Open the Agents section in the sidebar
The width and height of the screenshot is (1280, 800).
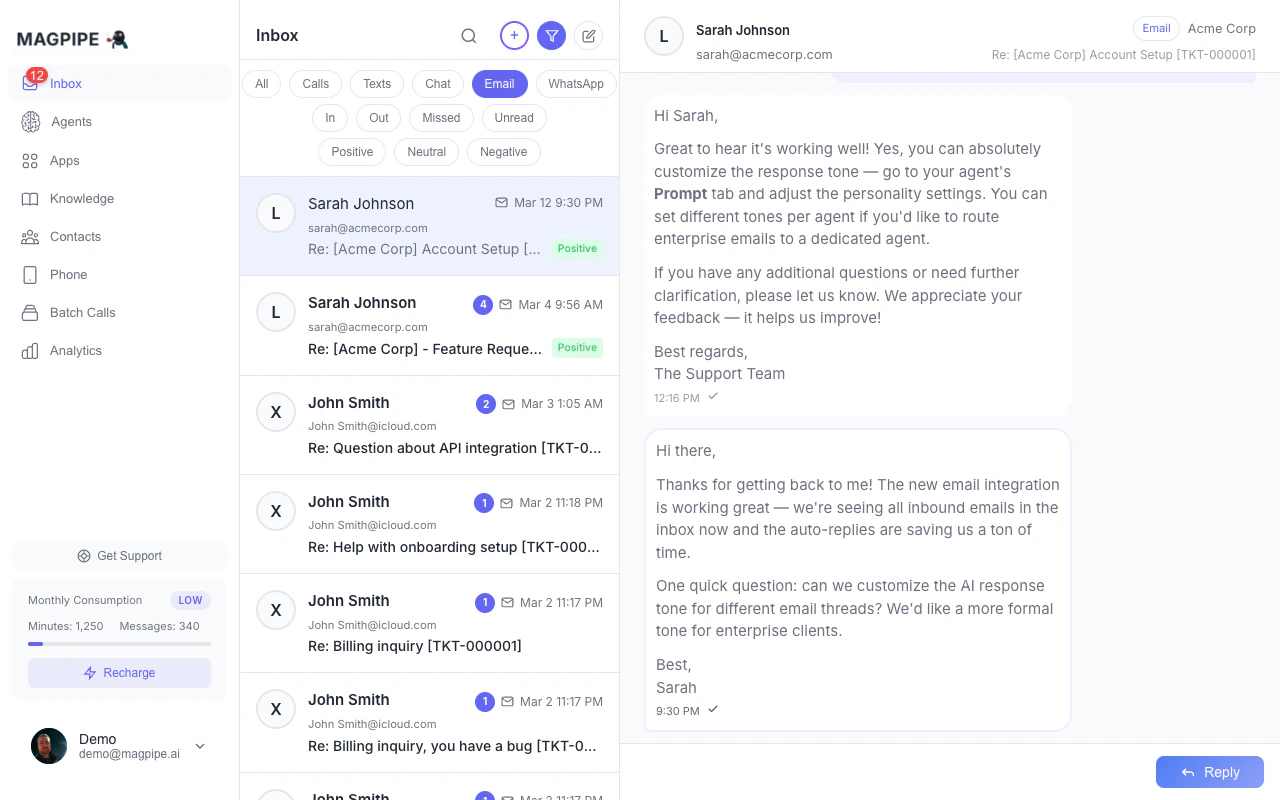click(70, 122)
